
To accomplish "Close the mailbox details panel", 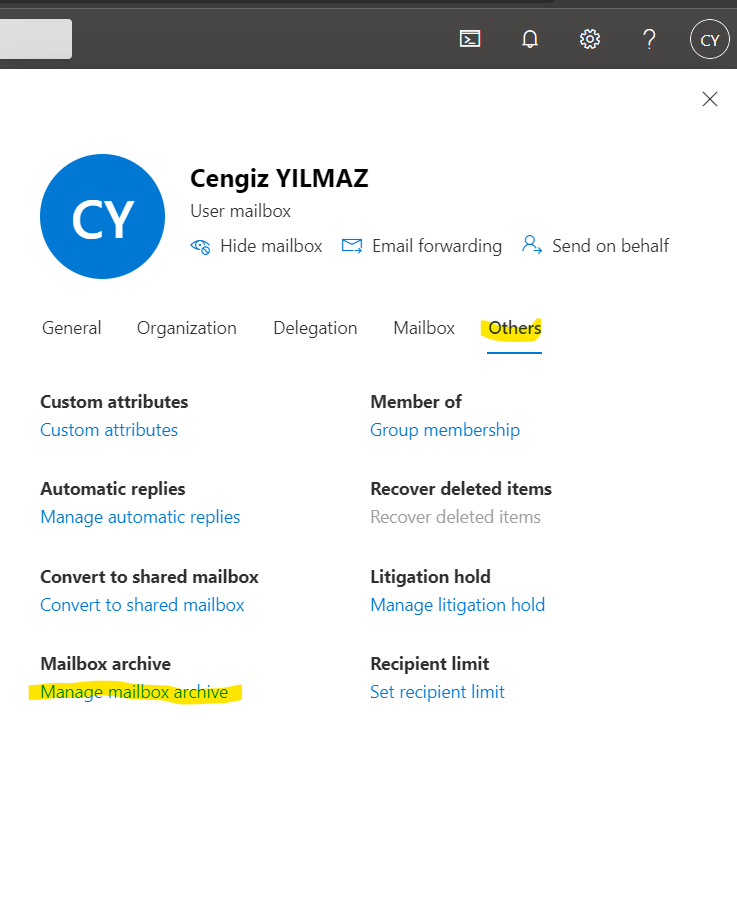I will tap(710, 99).
